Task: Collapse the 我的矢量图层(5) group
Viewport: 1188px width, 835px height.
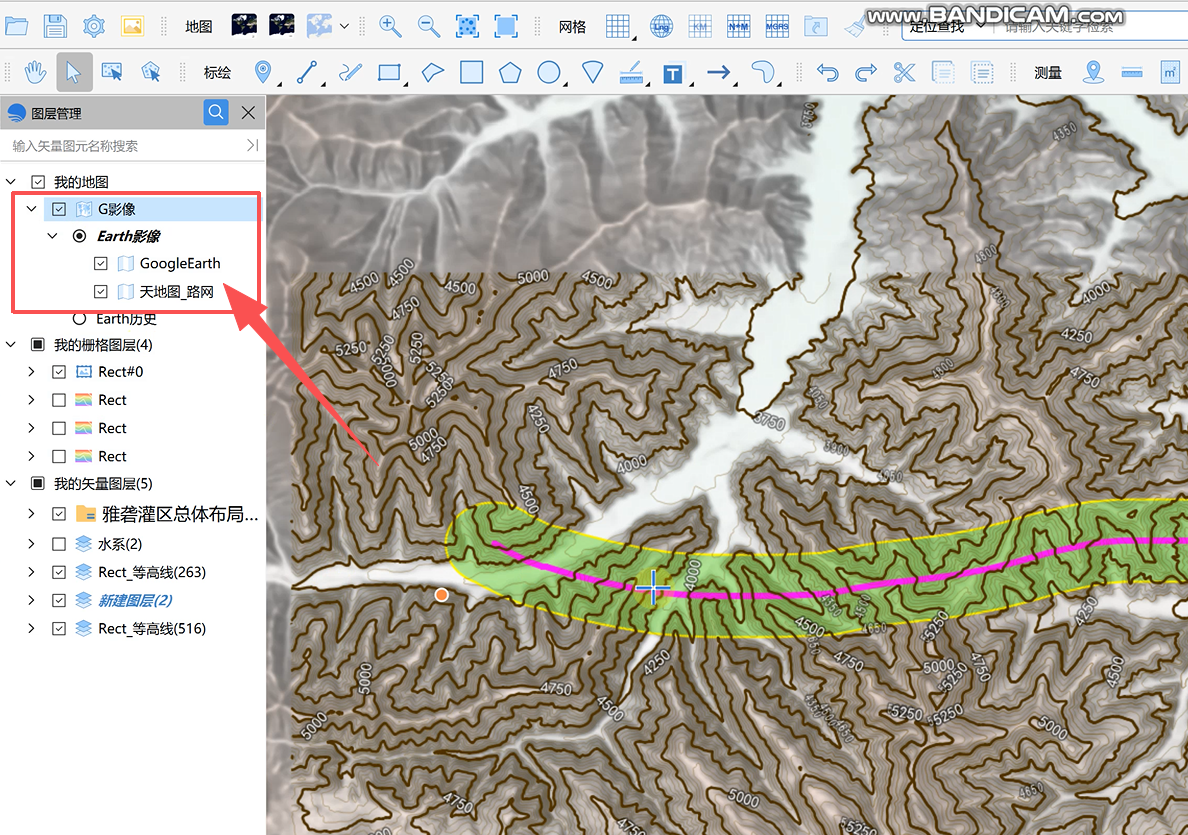Action: (11, 483)
